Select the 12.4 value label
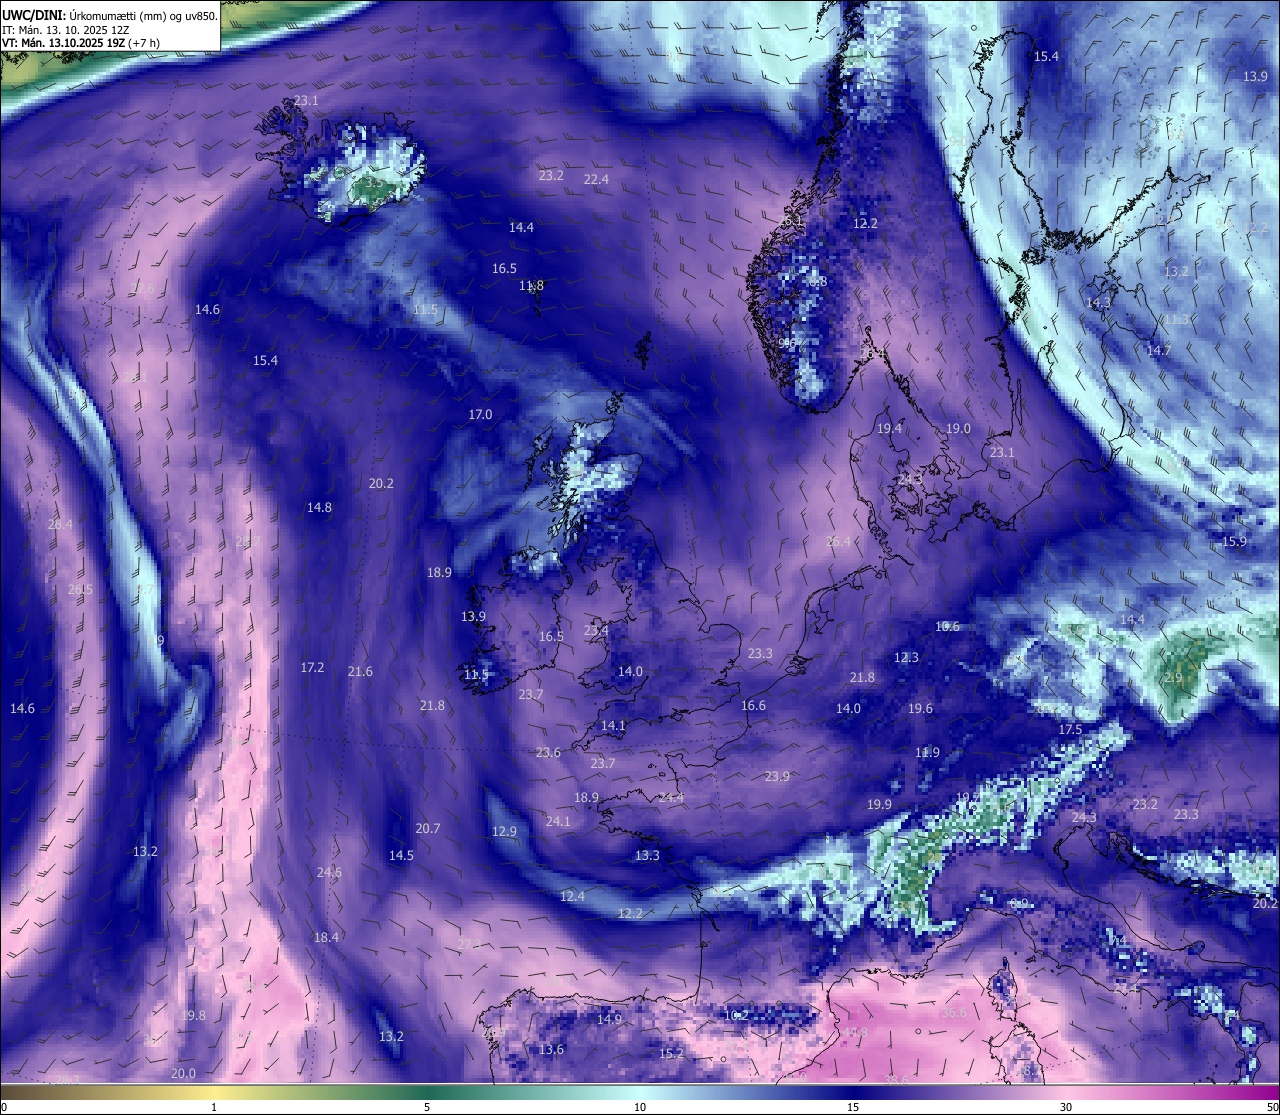This screenshot has height=1115, width=1280. pyautogui.click(x=572, y=896)
